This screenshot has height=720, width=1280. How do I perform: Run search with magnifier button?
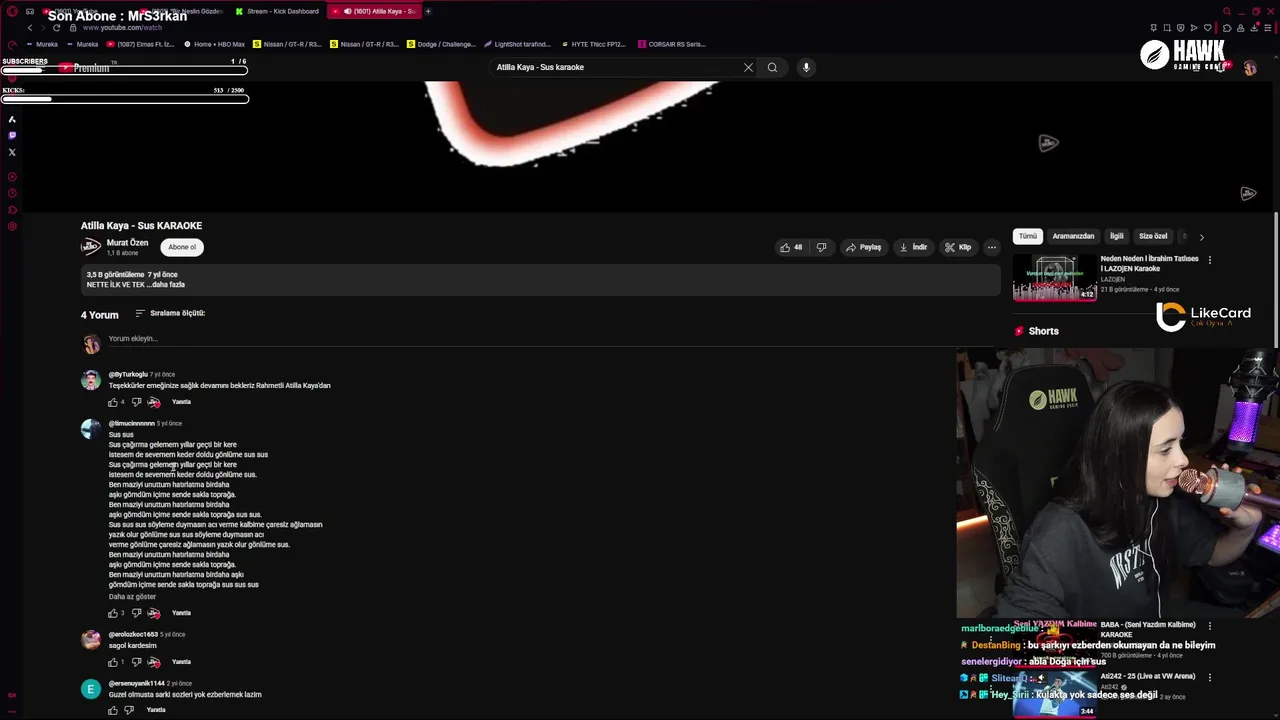772,67
